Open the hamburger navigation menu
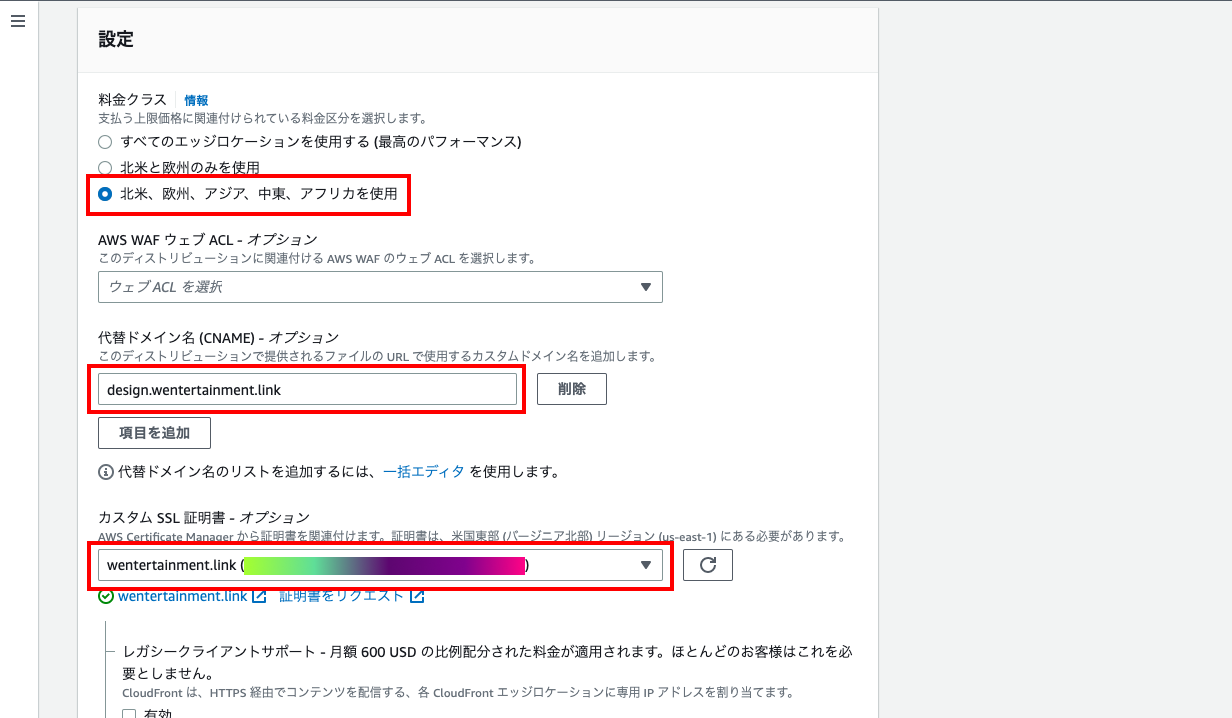The height and width of the screenshot is (718, 1232). click(18, 22)
